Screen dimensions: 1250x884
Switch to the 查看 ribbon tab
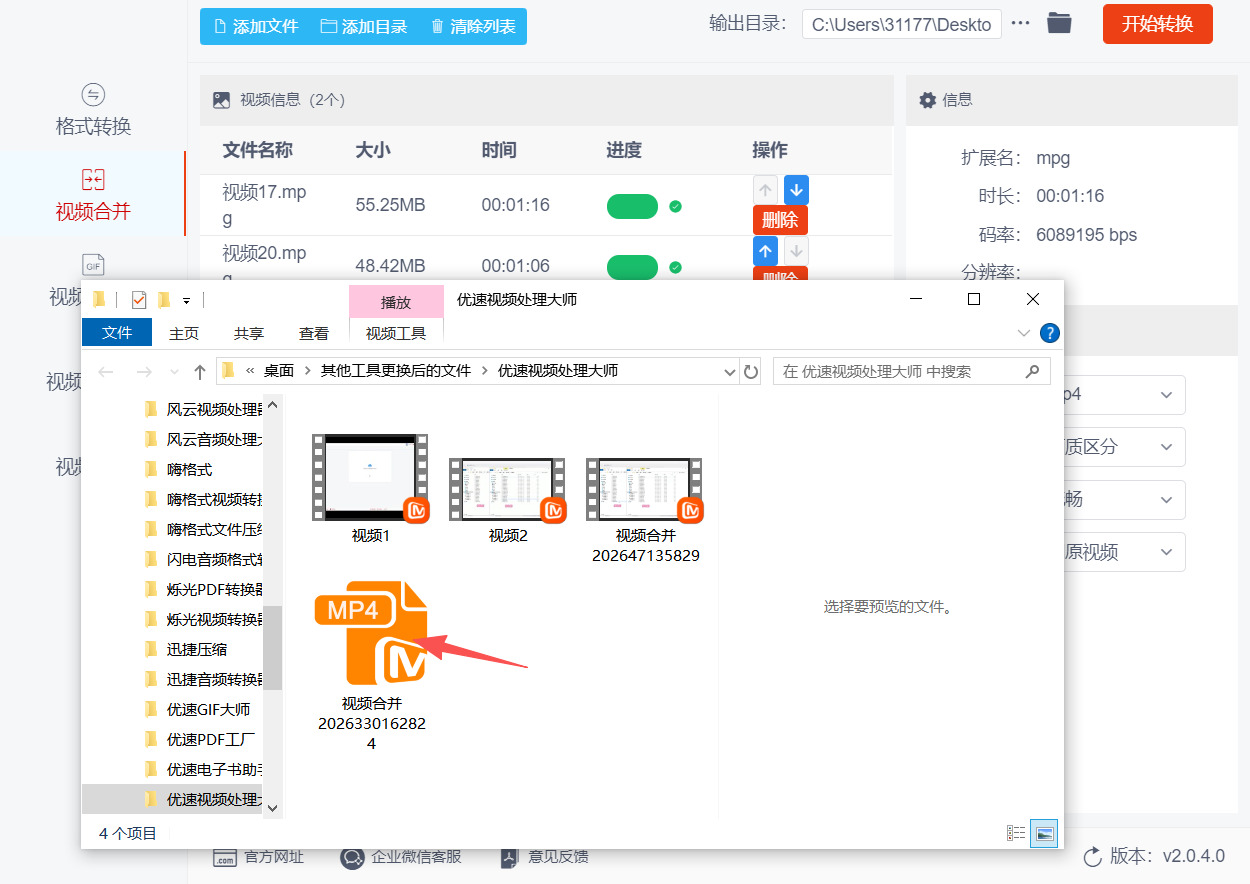(x=313, y=333)
